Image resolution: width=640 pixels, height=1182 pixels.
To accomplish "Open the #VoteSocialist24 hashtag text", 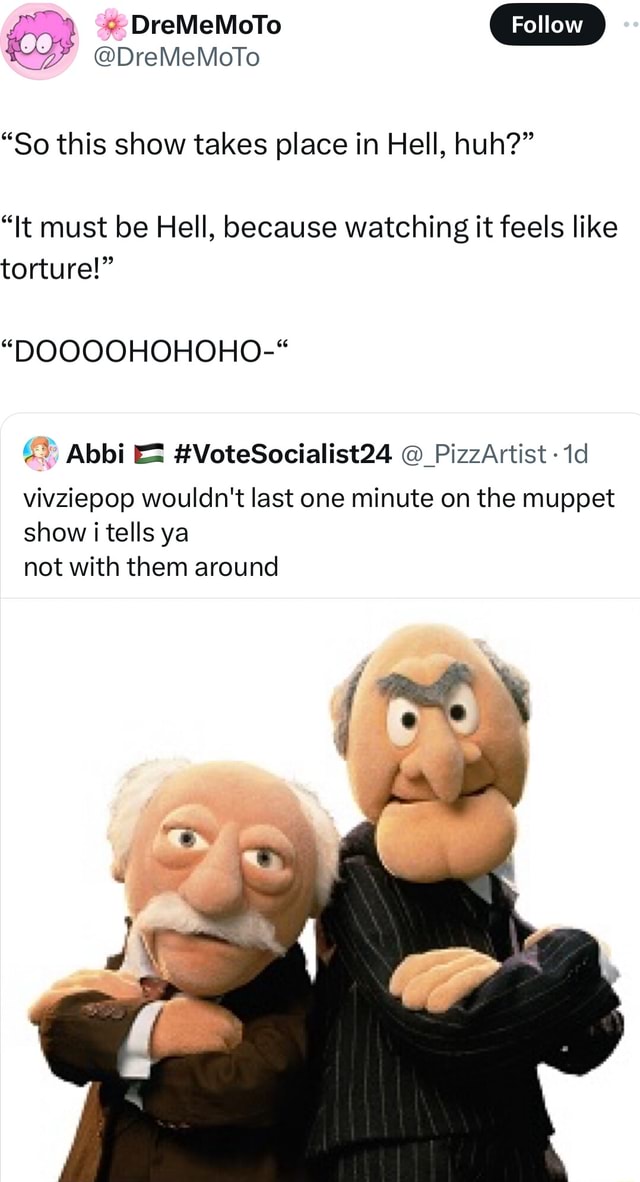I will click(283, 453).
